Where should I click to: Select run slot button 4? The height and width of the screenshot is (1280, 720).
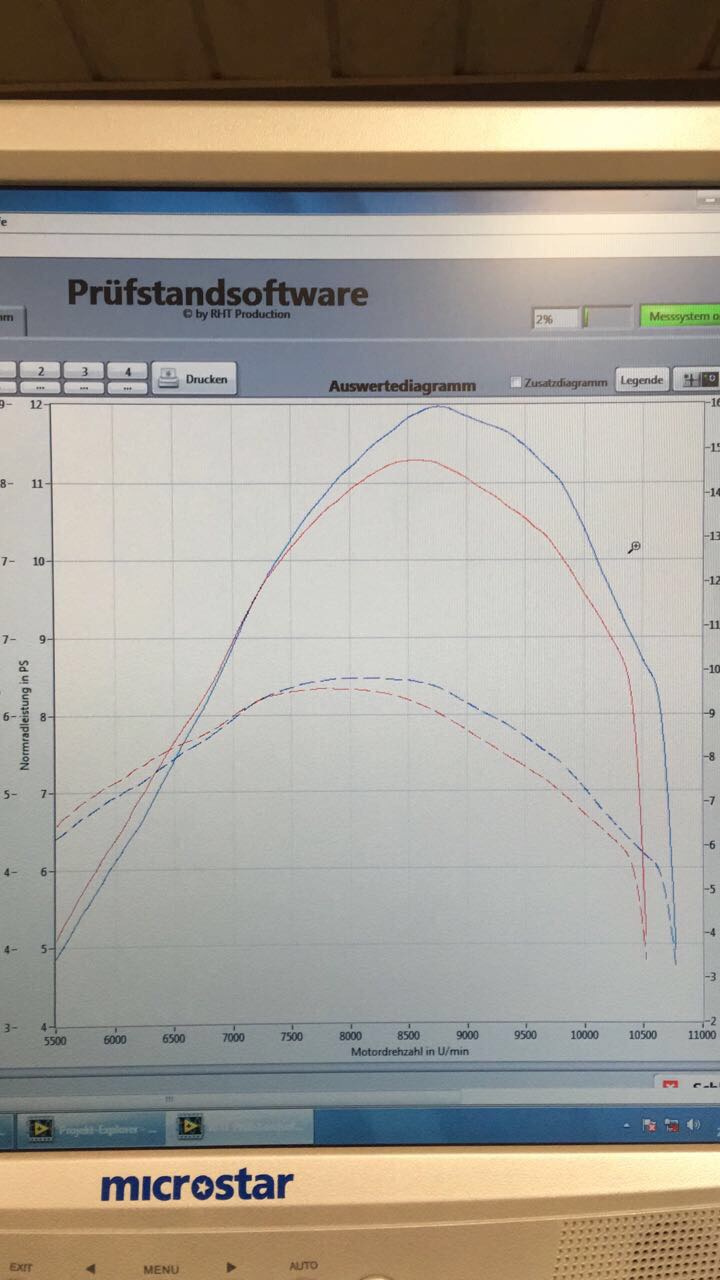click(x=127, y=371)
